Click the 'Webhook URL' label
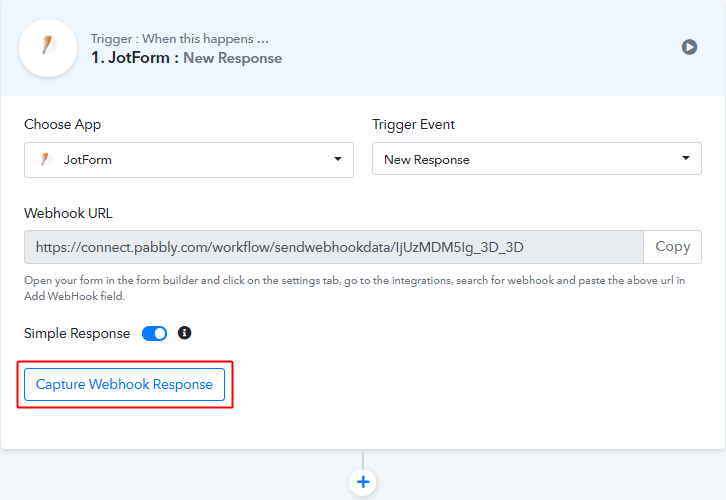This screenshot has height=500, width=726. point(68,213)
